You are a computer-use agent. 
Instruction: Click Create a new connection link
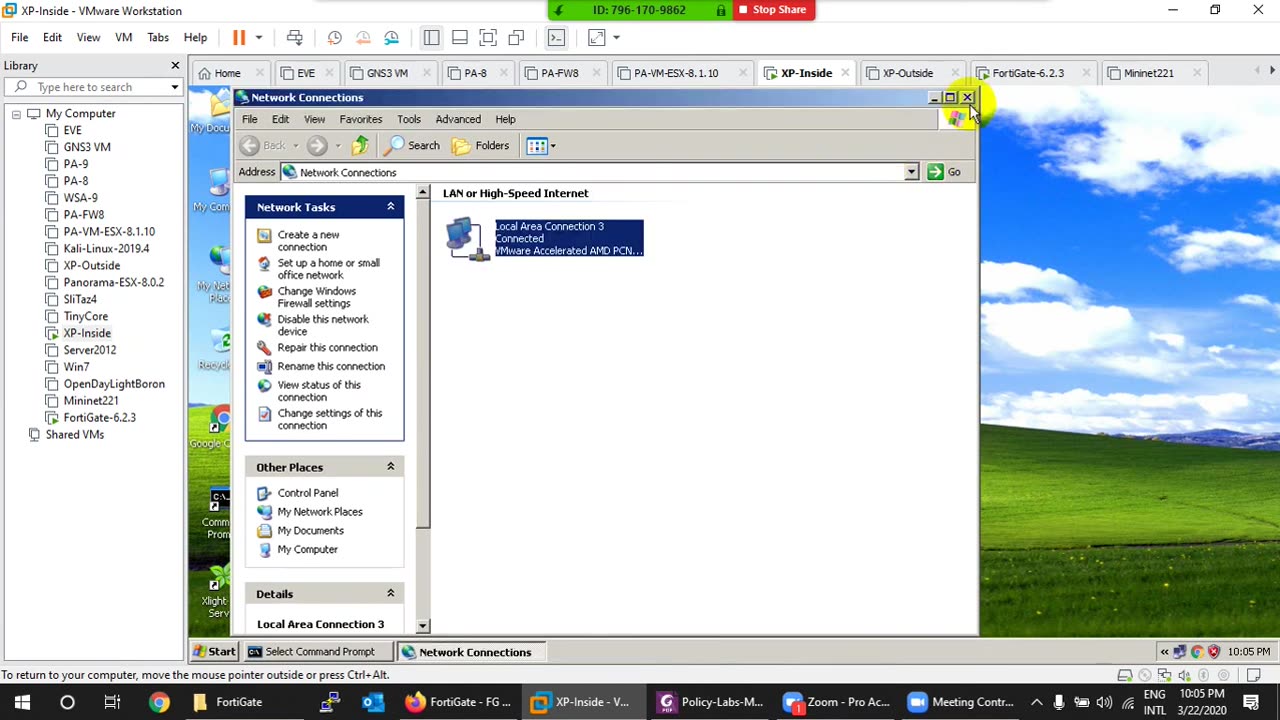(x=308, y=241)
